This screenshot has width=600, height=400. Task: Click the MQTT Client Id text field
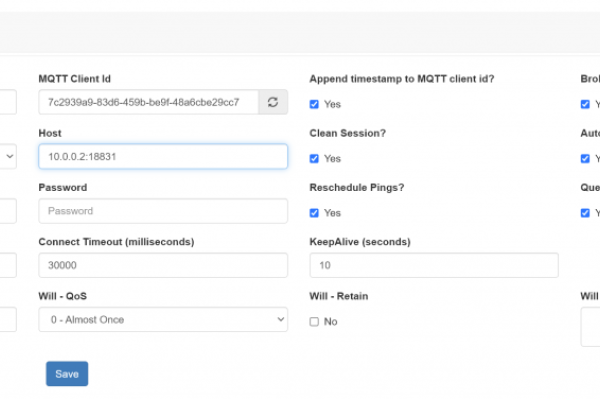(x=148, y=102)
